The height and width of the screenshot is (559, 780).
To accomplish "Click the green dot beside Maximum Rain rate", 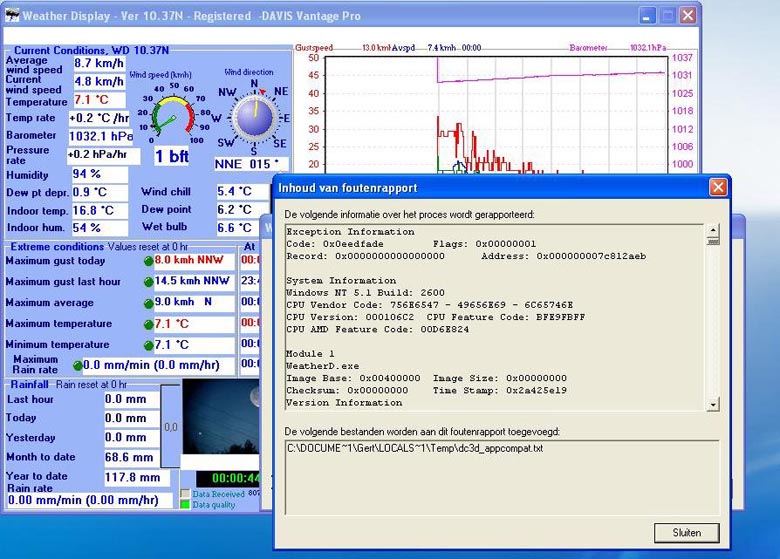I will tap(77, 366).
